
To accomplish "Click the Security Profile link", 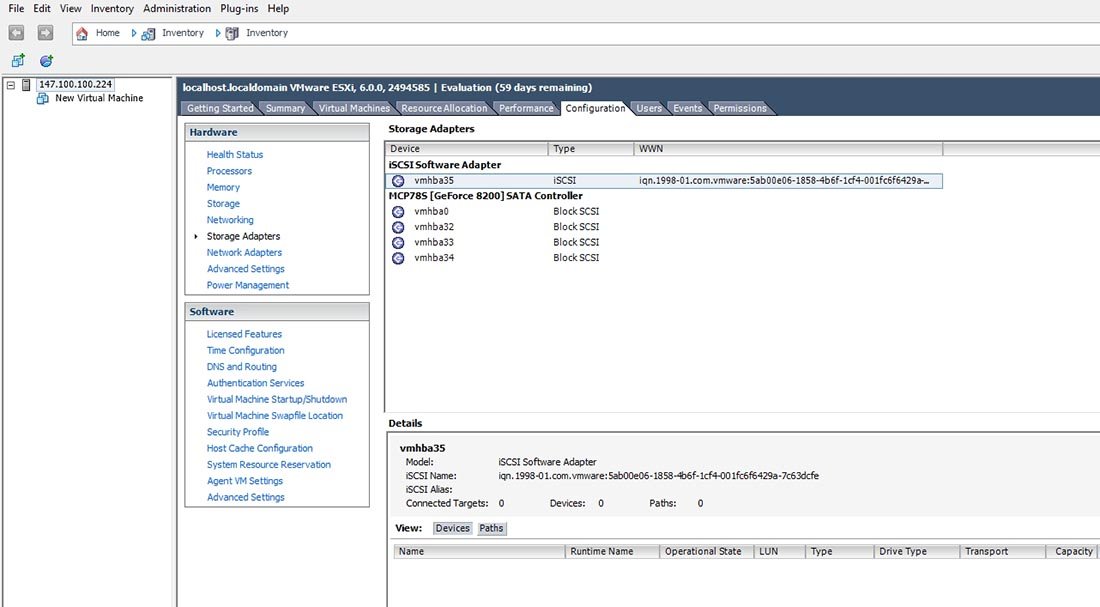I will coord(237,431).
